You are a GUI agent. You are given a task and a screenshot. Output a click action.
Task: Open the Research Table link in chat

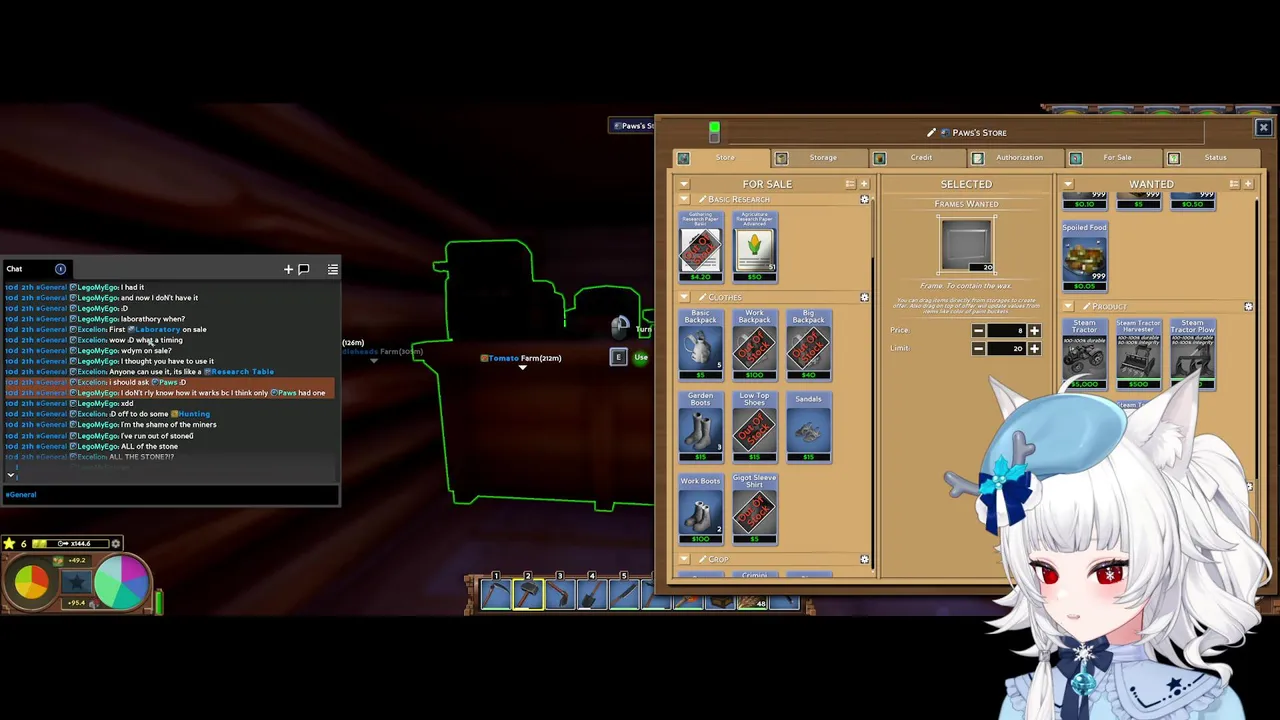tap(239, 372)
